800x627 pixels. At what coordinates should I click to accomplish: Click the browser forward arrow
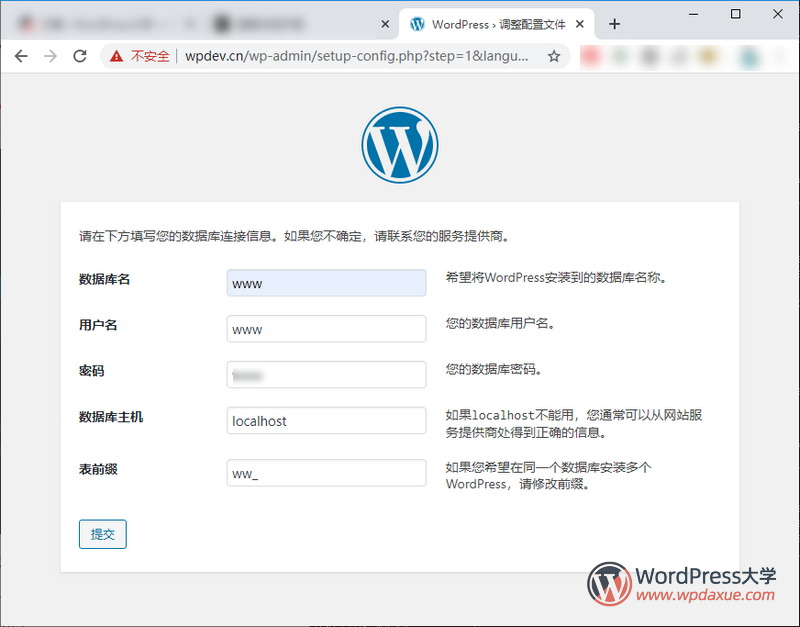[50, 57]
